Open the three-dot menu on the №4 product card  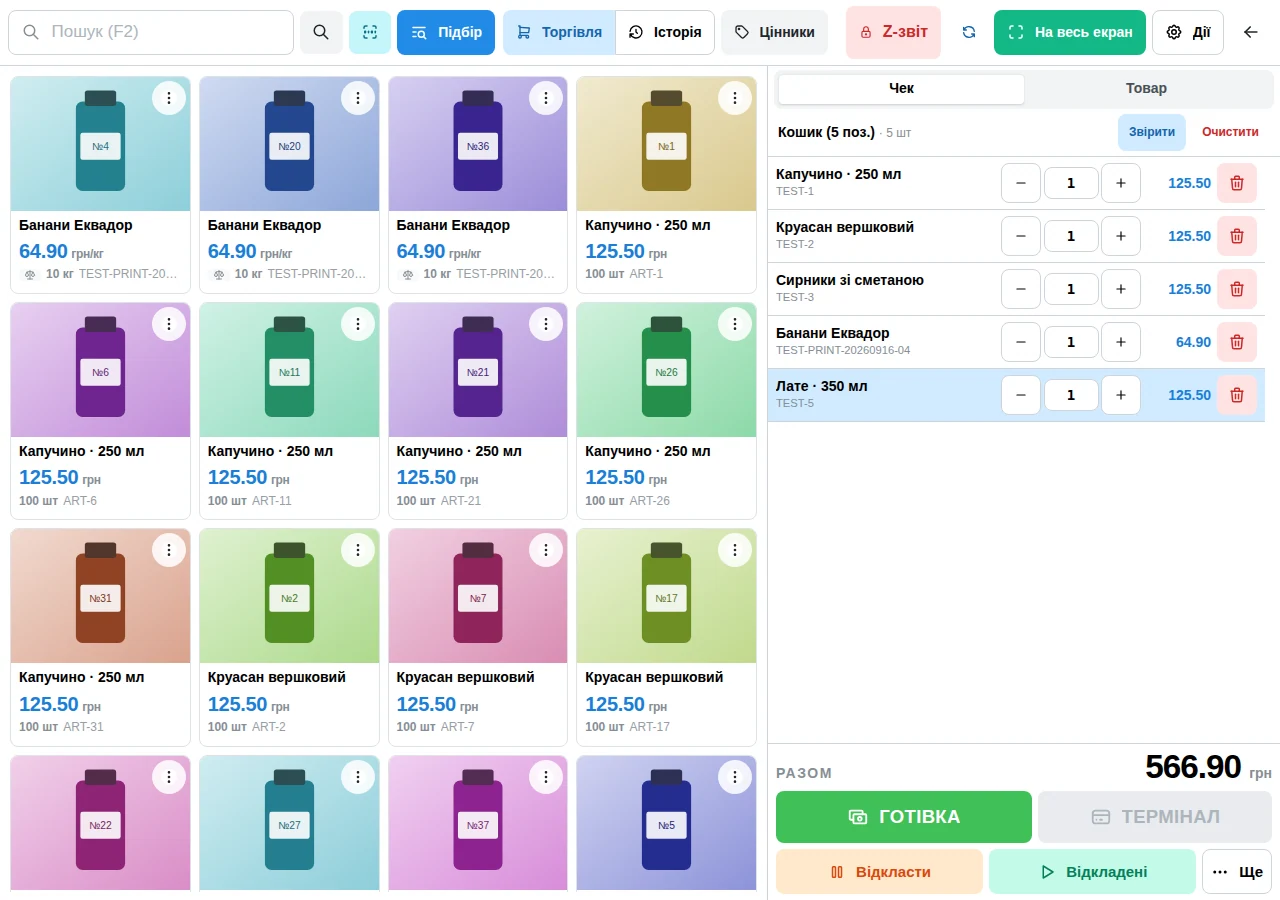point(169,98)
